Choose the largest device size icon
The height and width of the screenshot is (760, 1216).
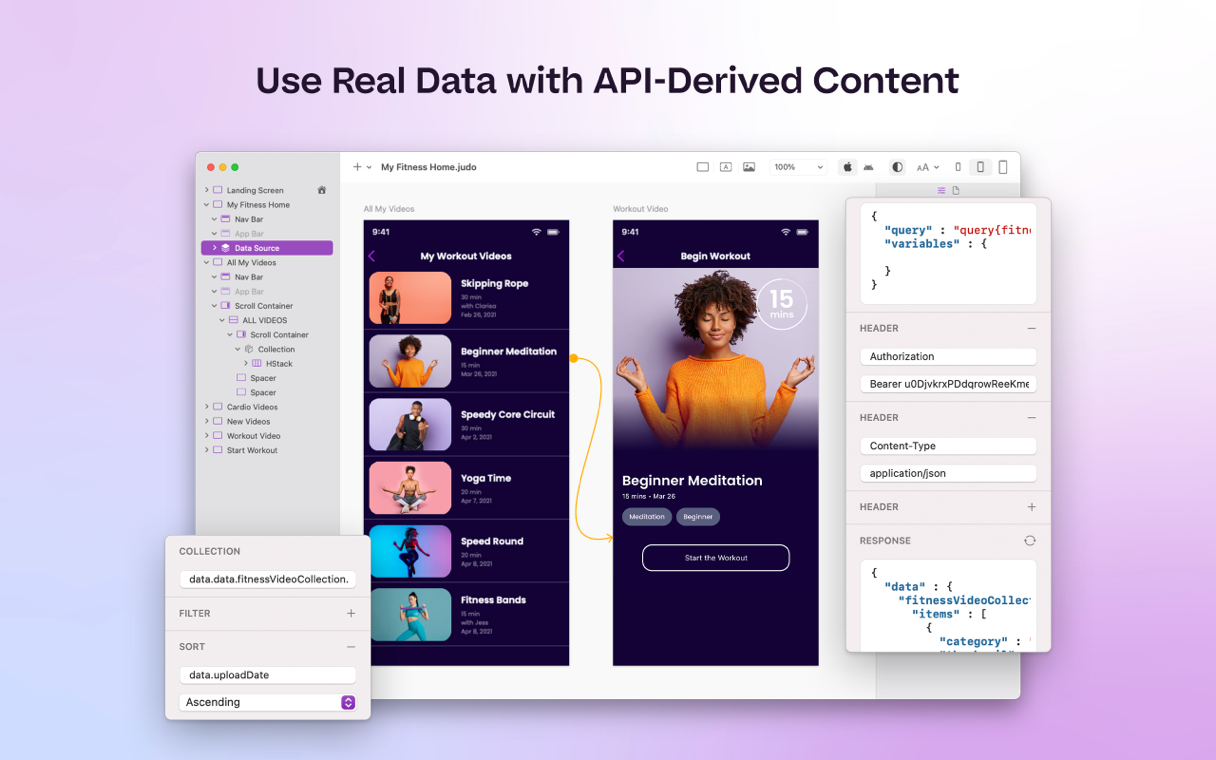[x=1003, y=167]
